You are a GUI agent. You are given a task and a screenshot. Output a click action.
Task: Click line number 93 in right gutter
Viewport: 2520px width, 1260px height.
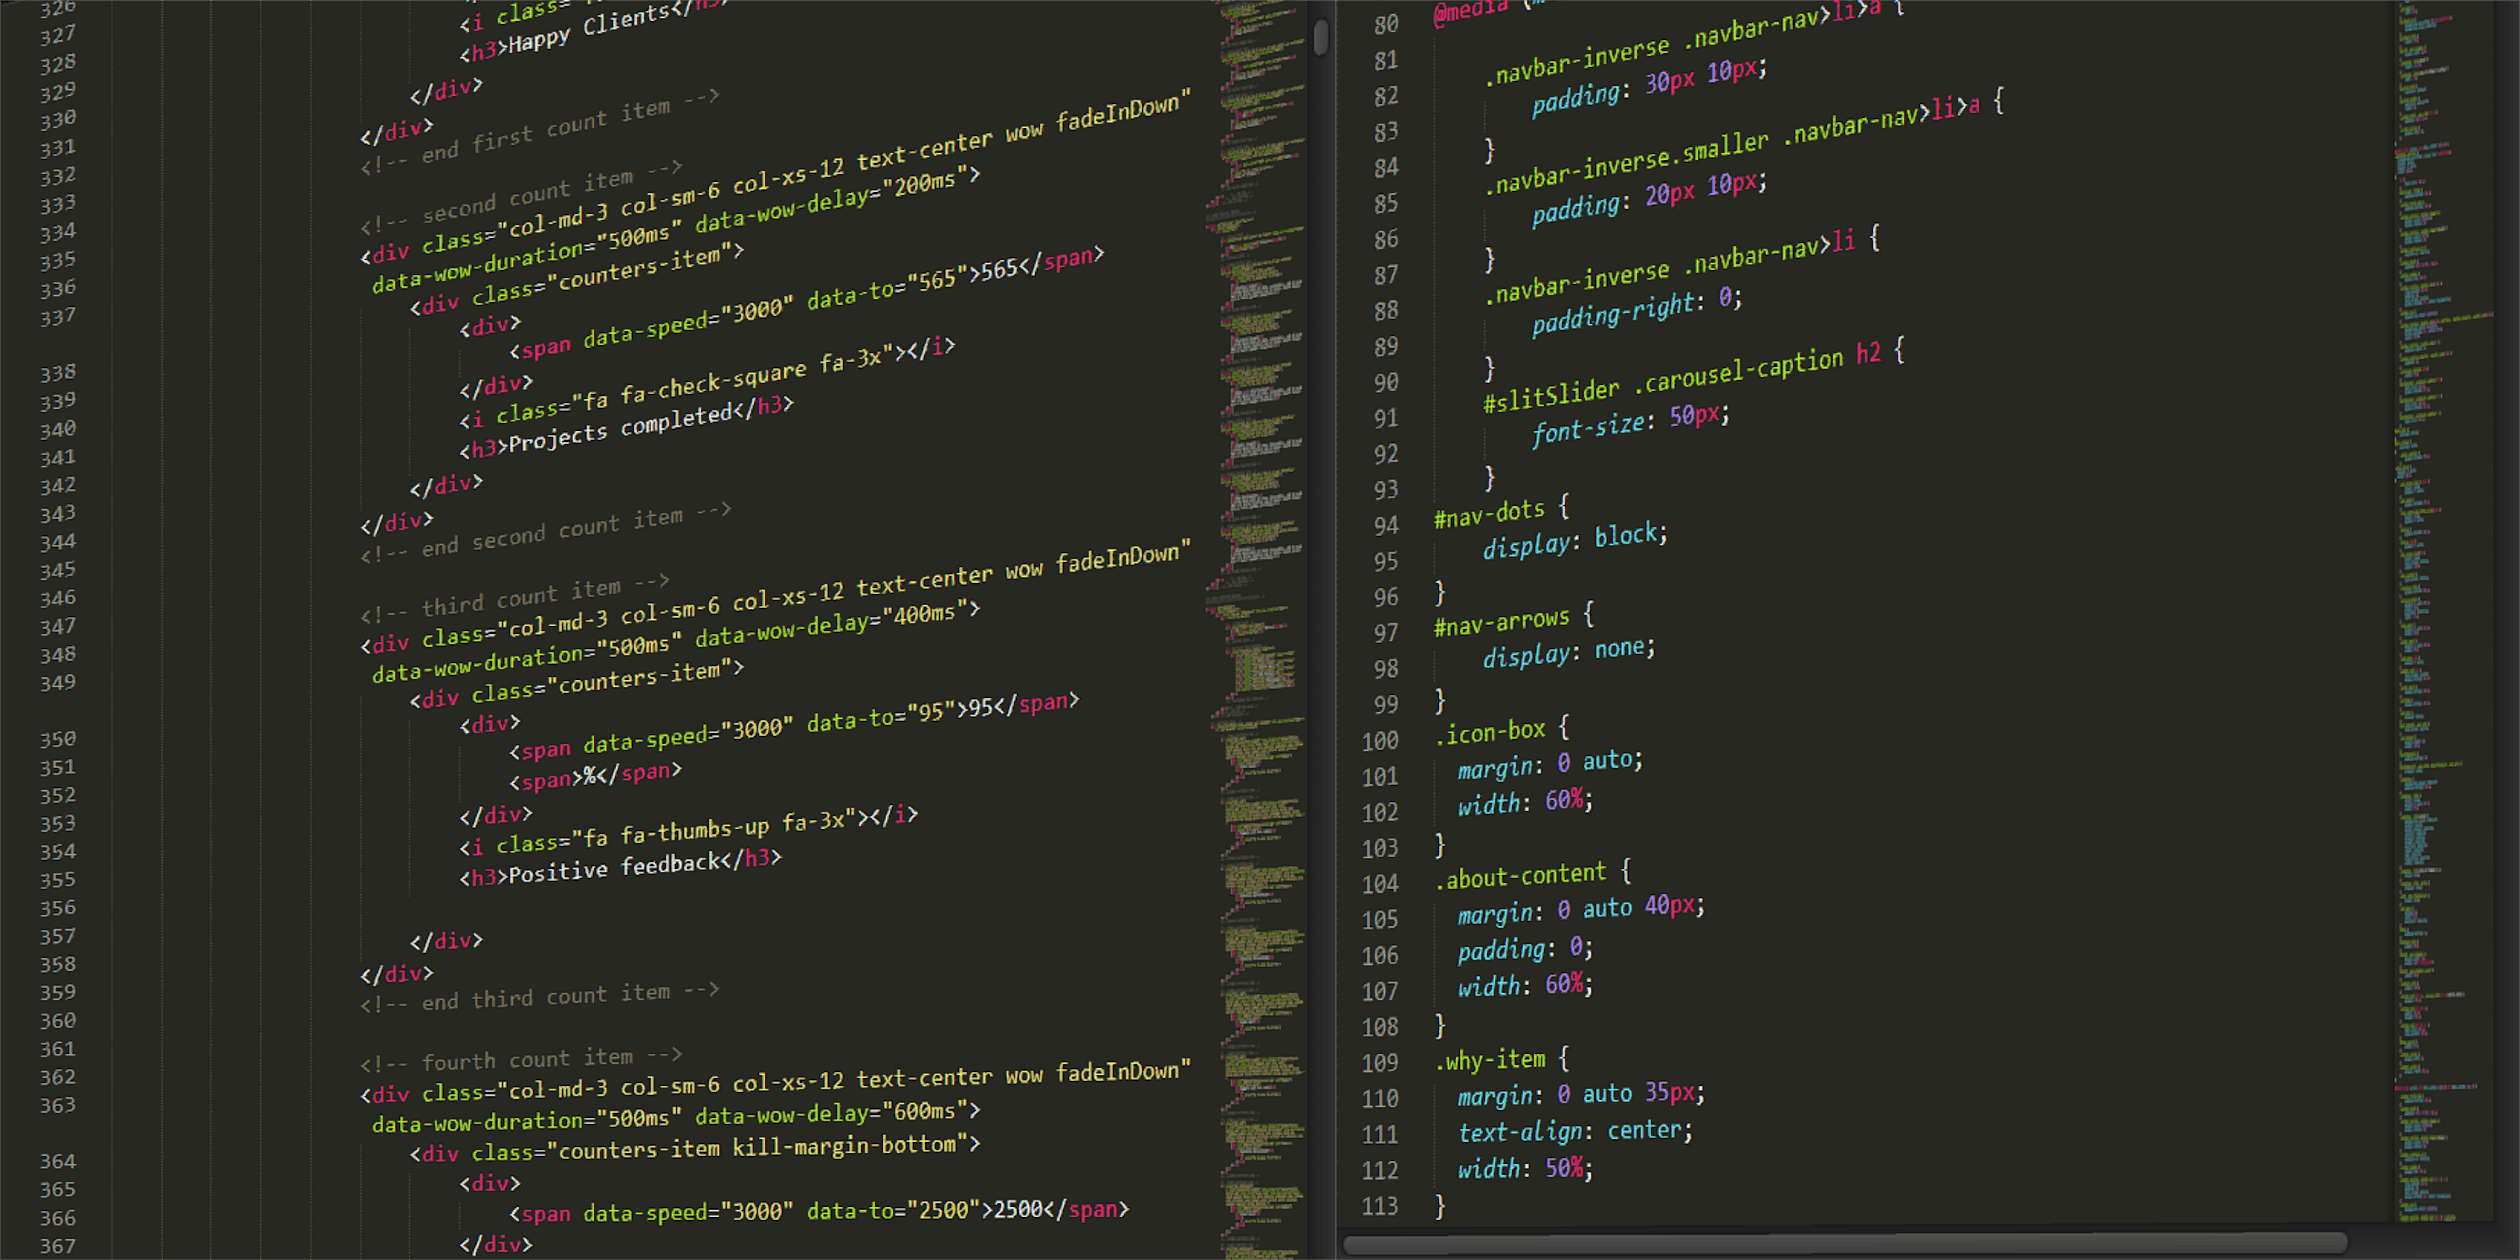pyautogui.click(x=1386, y=490)
